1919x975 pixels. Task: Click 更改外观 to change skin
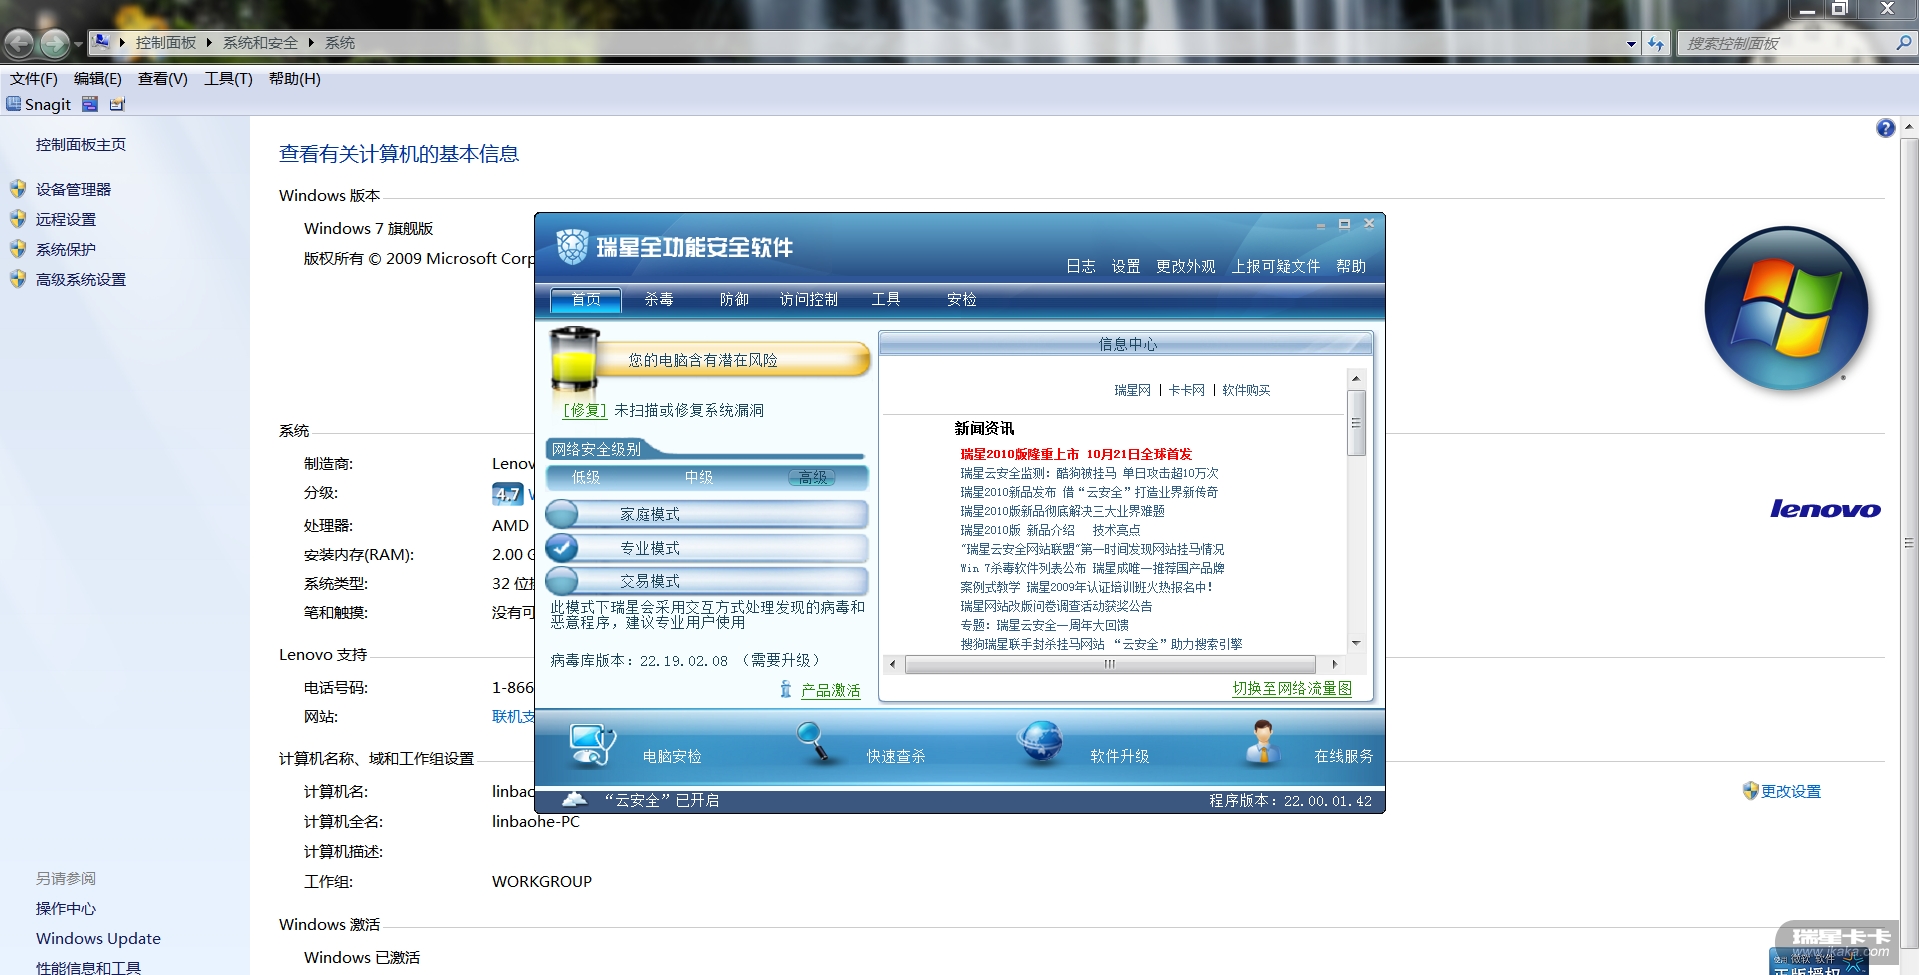pos(1186,266)
